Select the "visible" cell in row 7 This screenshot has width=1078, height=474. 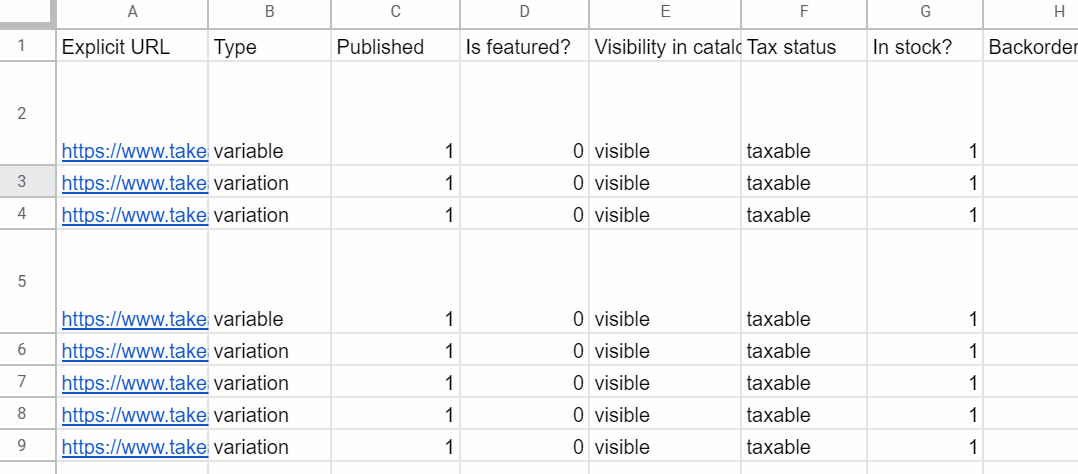(x=665, y=383)
